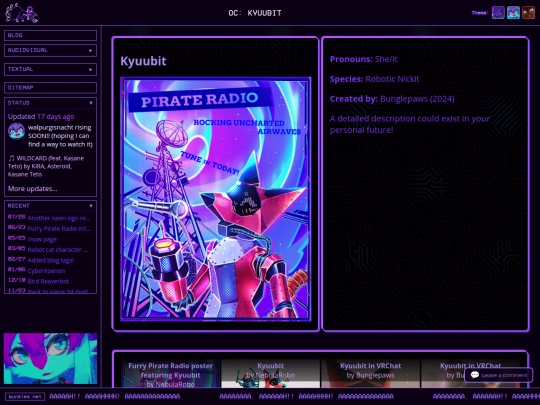Click the 'OC: KYUUBIT' page title
Viewport: 540px width, 405px height.
pyautogui.click(x=255, y=13)
